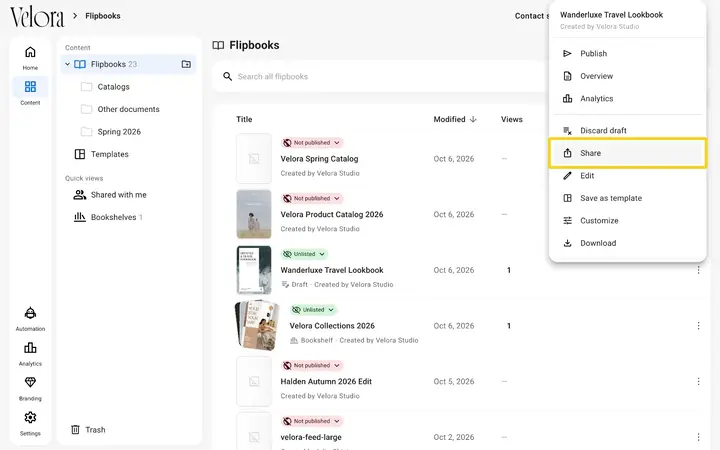Select Overview in the context menu
This screenshot has width=720, height=450.
[627, 76]
